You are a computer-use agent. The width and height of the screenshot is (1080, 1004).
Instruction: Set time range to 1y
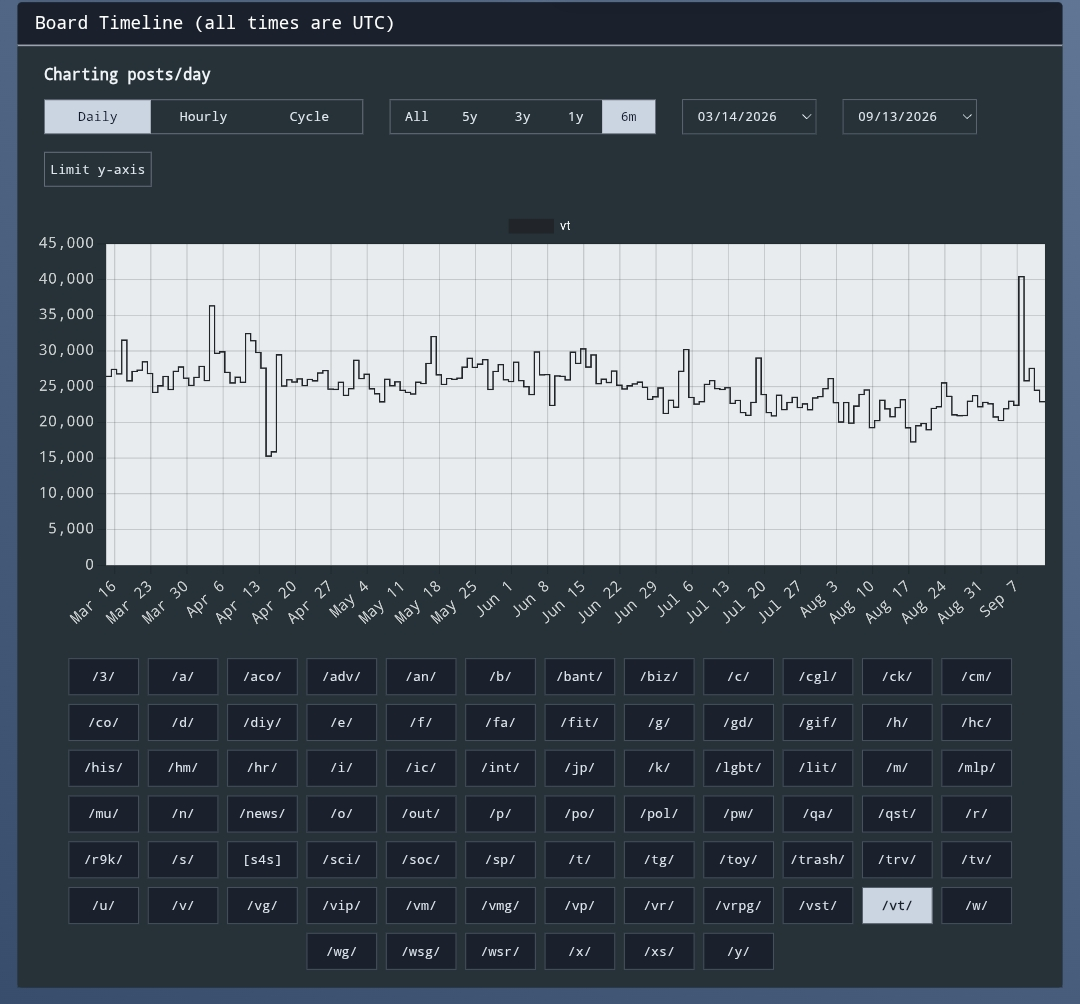tap(576, 117)
